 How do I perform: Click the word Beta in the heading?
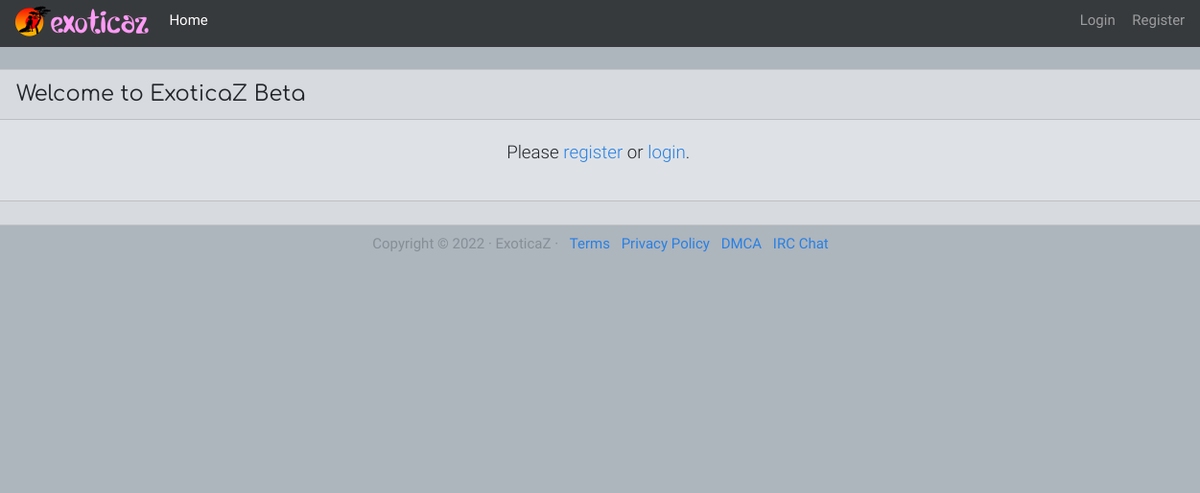[x=280, y=94]
